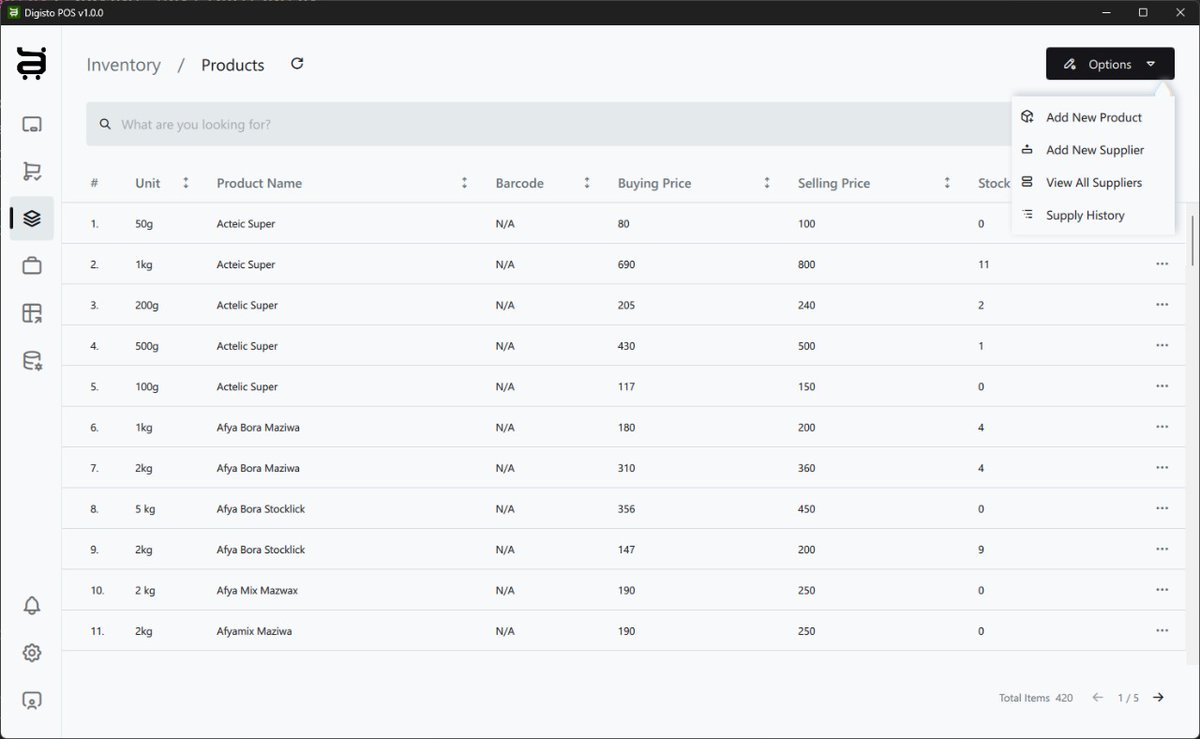
Task: Choose Supply History menu entry
Action: (x=1093, y=215)
